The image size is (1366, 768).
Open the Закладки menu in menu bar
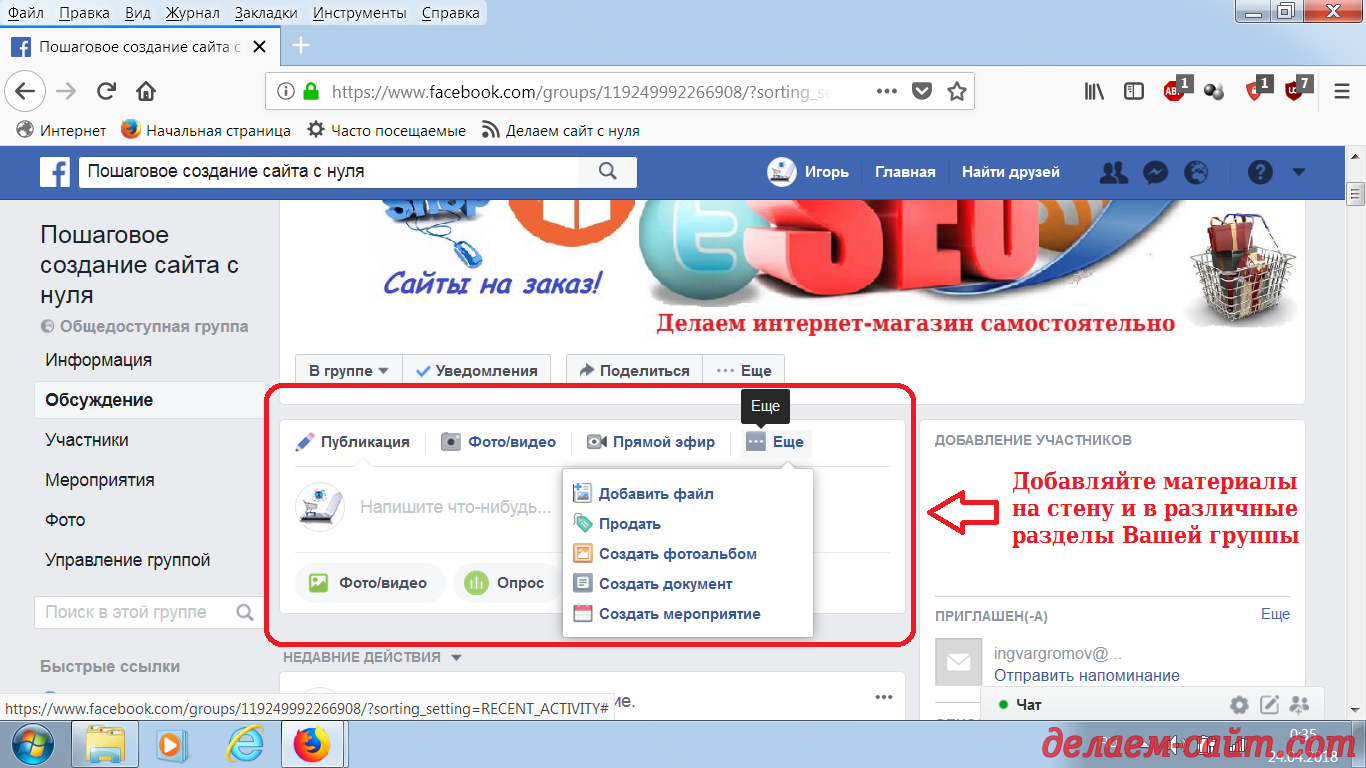(x=266, y=13)
